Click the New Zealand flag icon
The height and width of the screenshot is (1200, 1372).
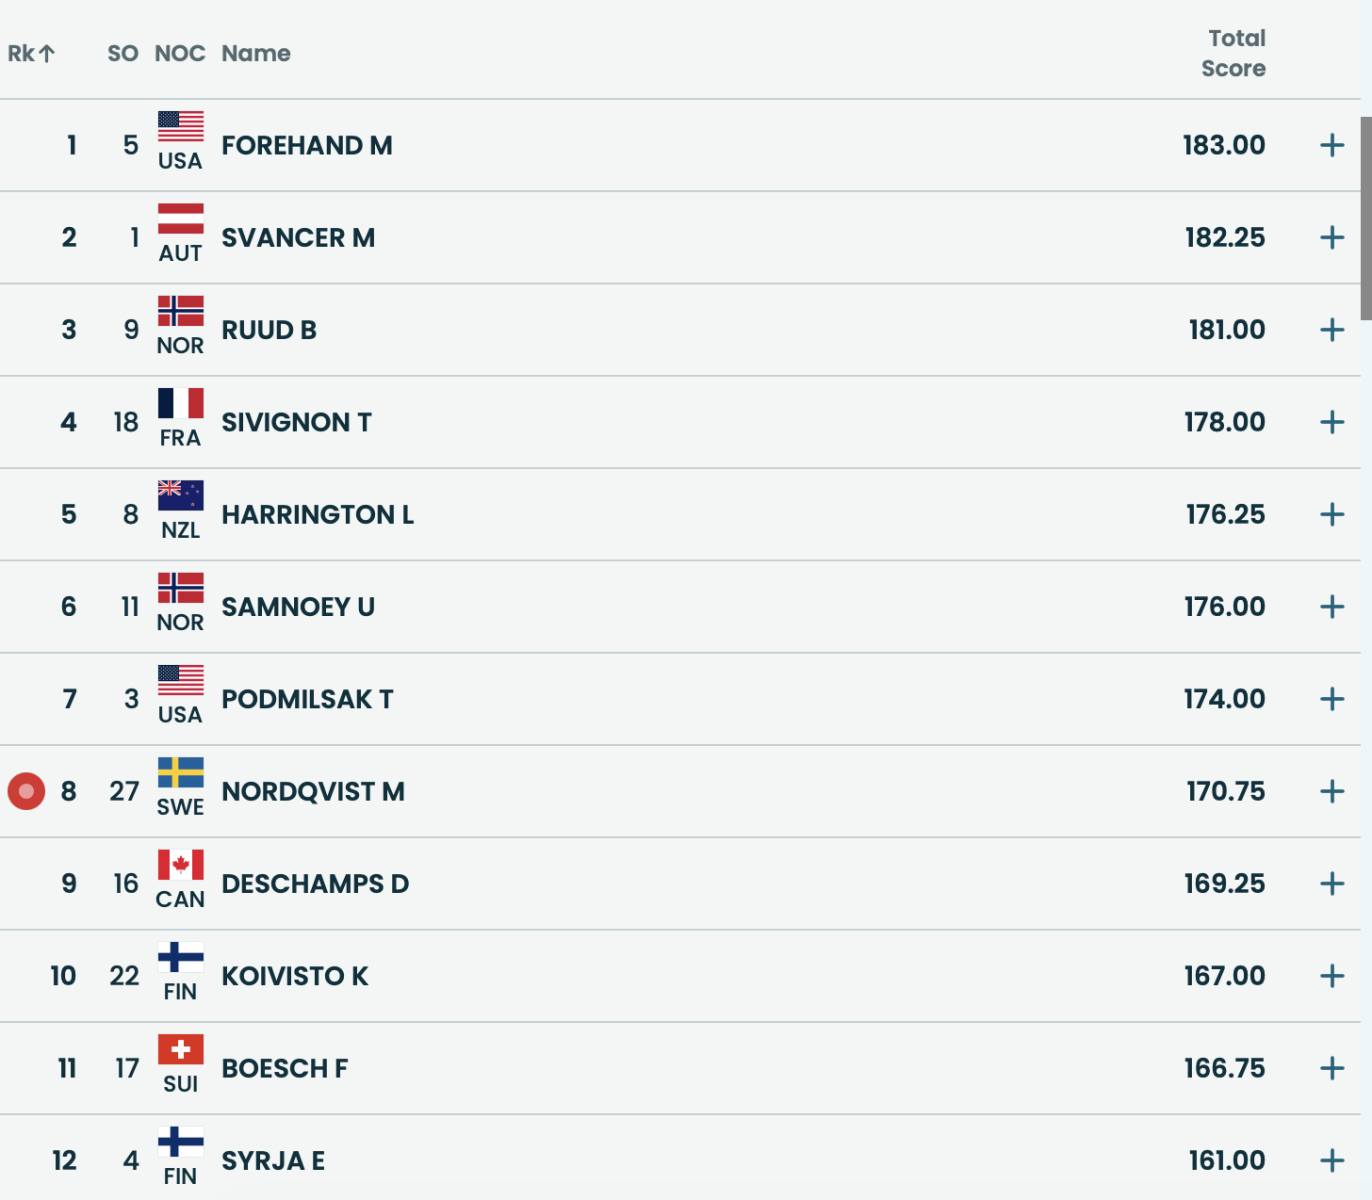click(180, 495)
